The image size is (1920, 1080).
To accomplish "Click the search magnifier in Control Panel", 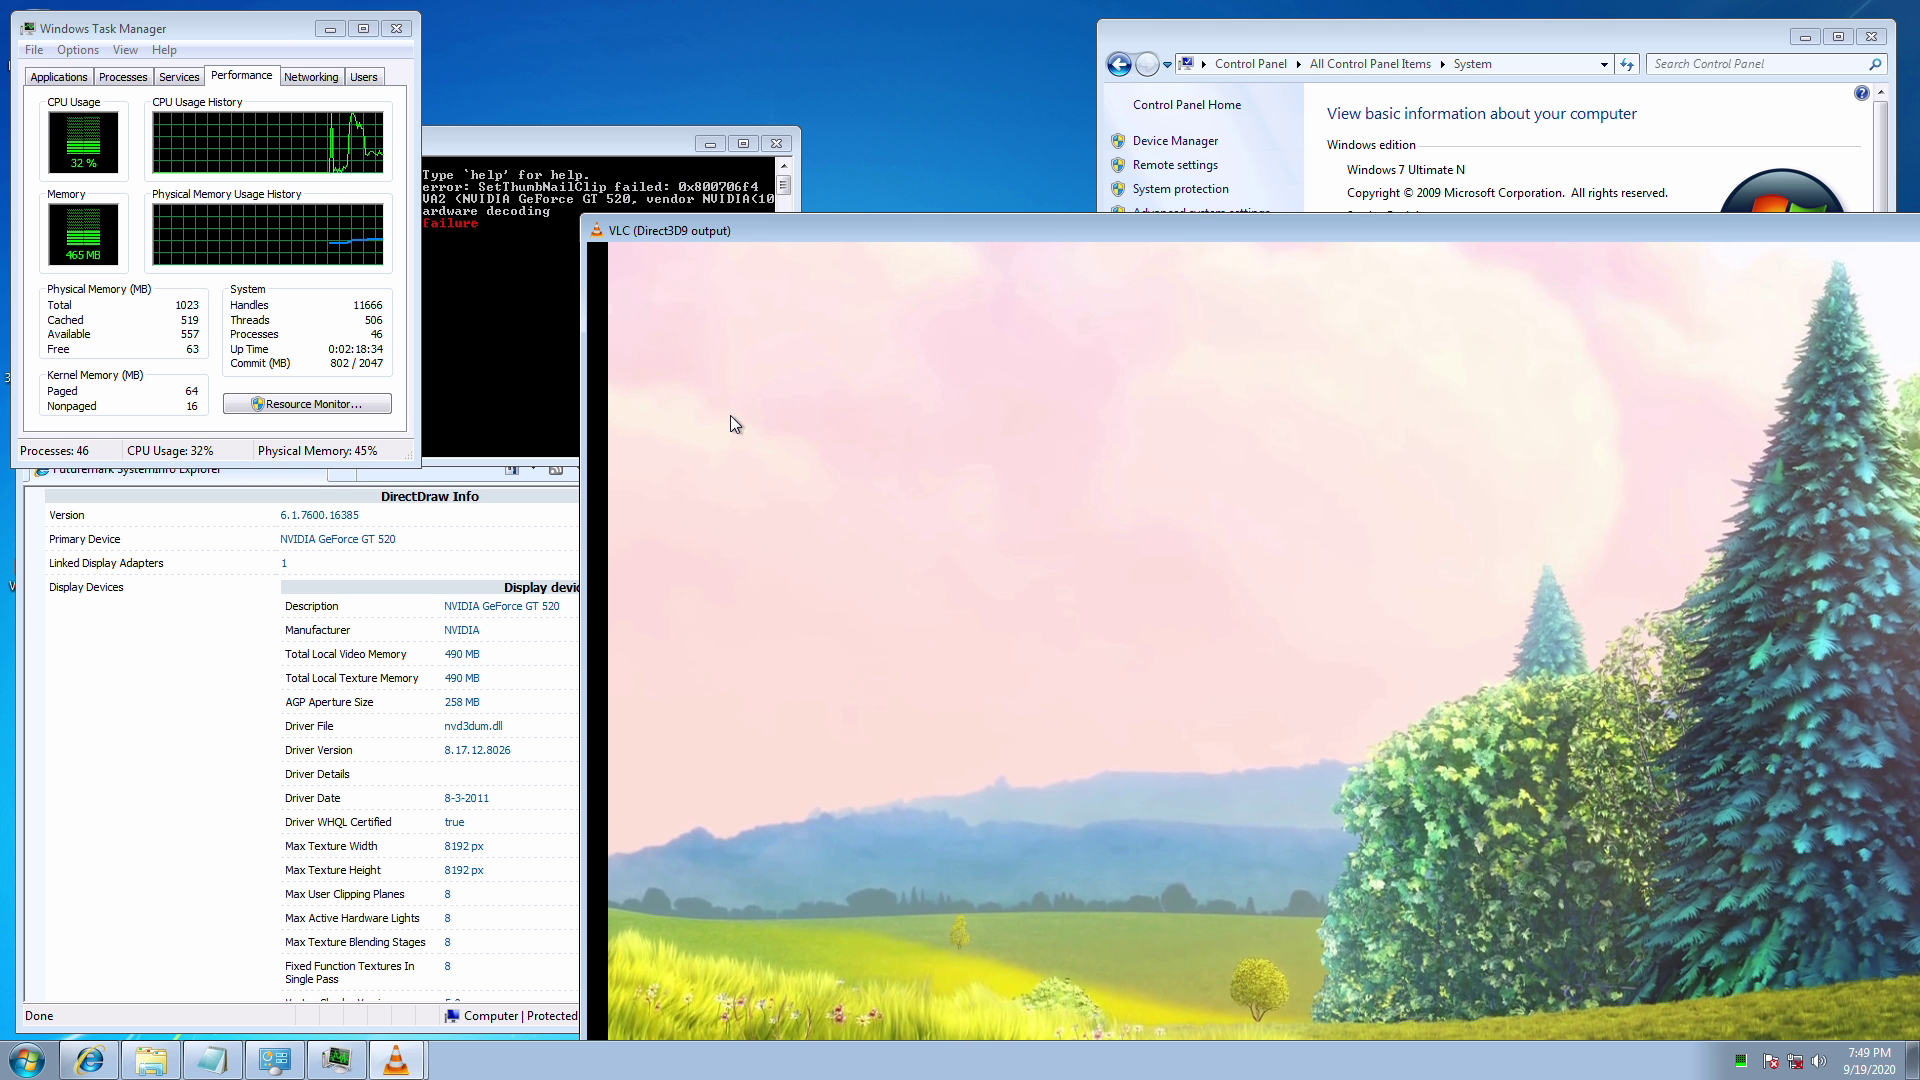I will (1875, 64).
